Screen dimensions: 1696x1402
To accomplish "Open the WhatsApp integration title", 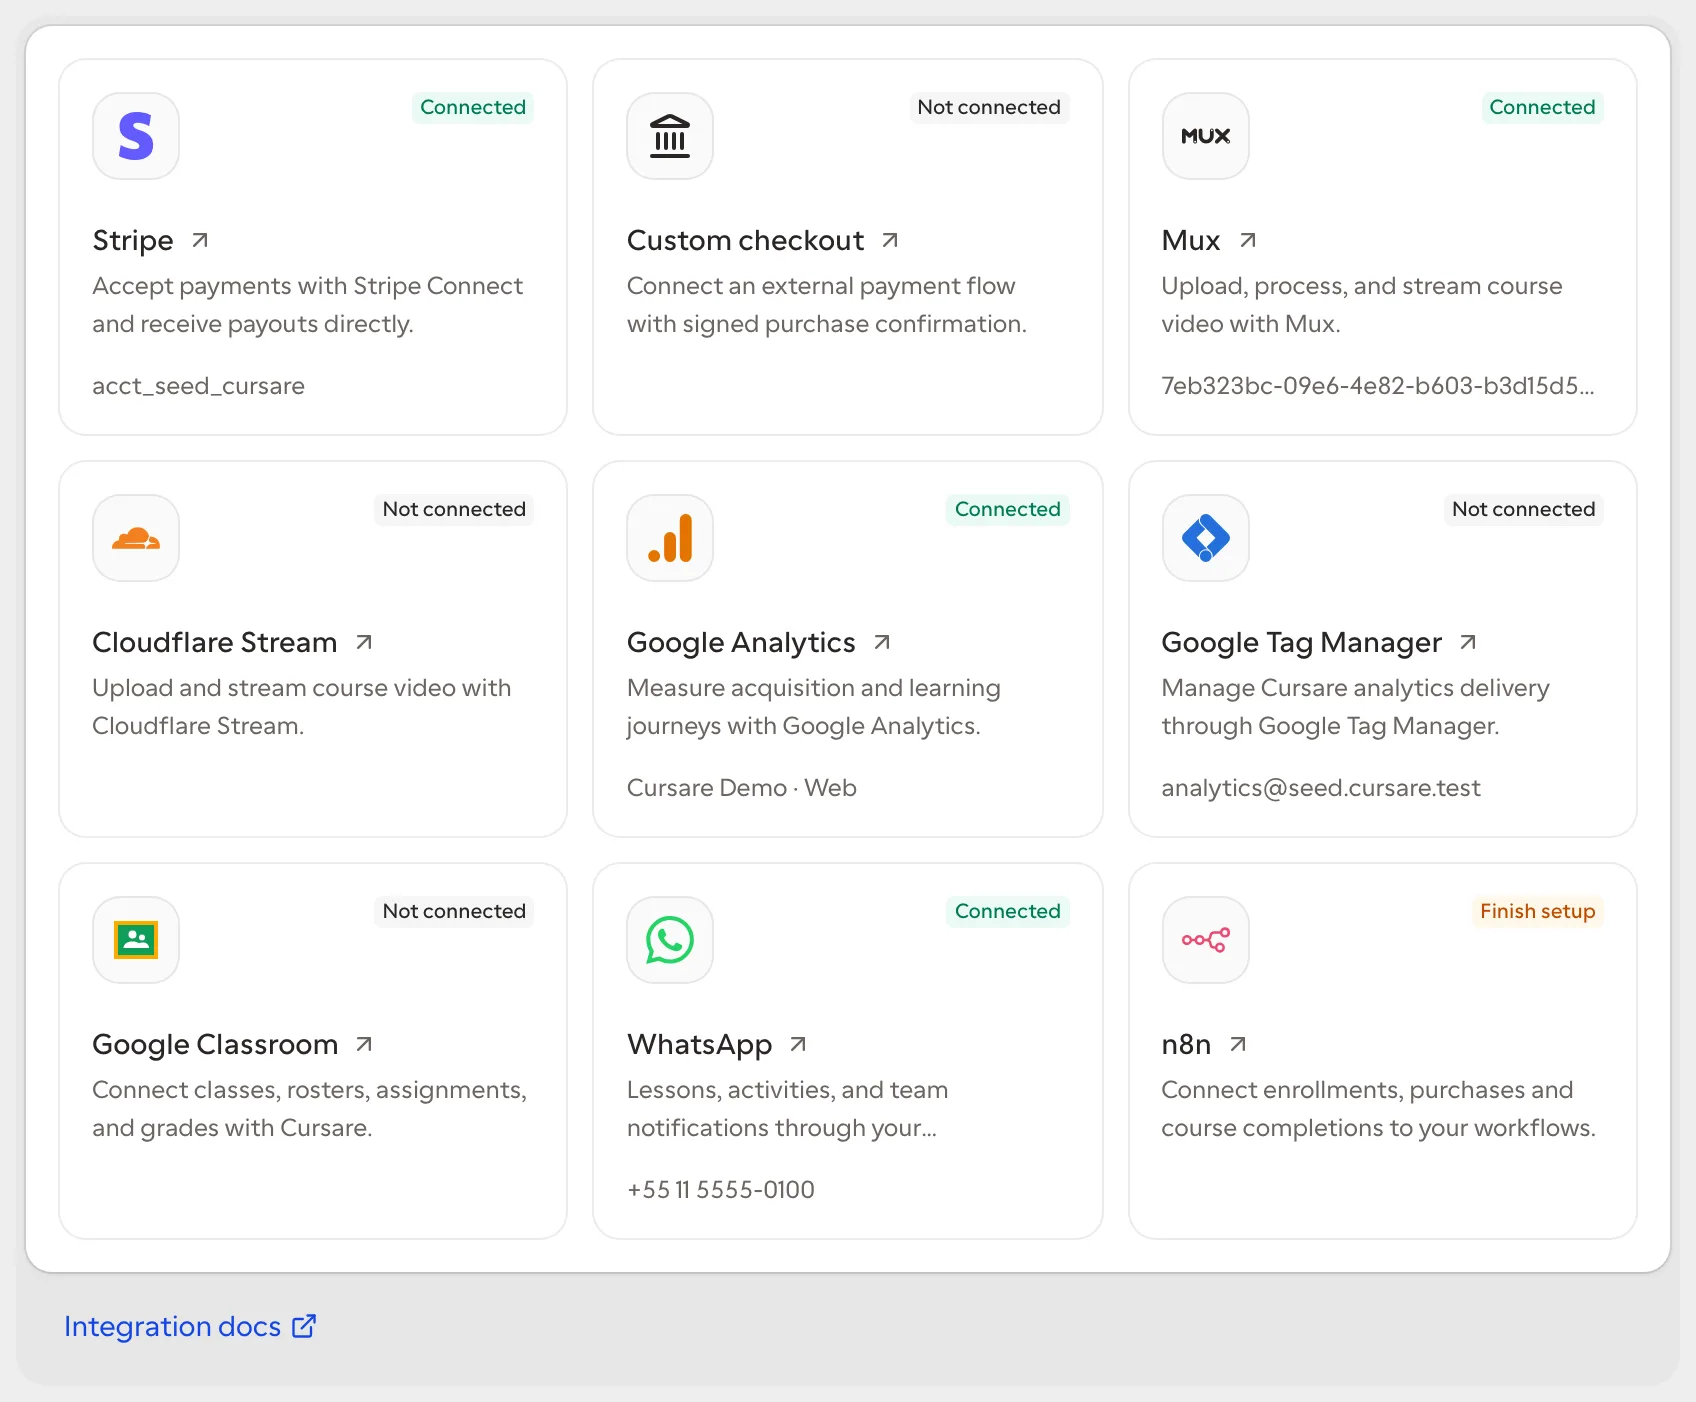I will click(700, 1045).
